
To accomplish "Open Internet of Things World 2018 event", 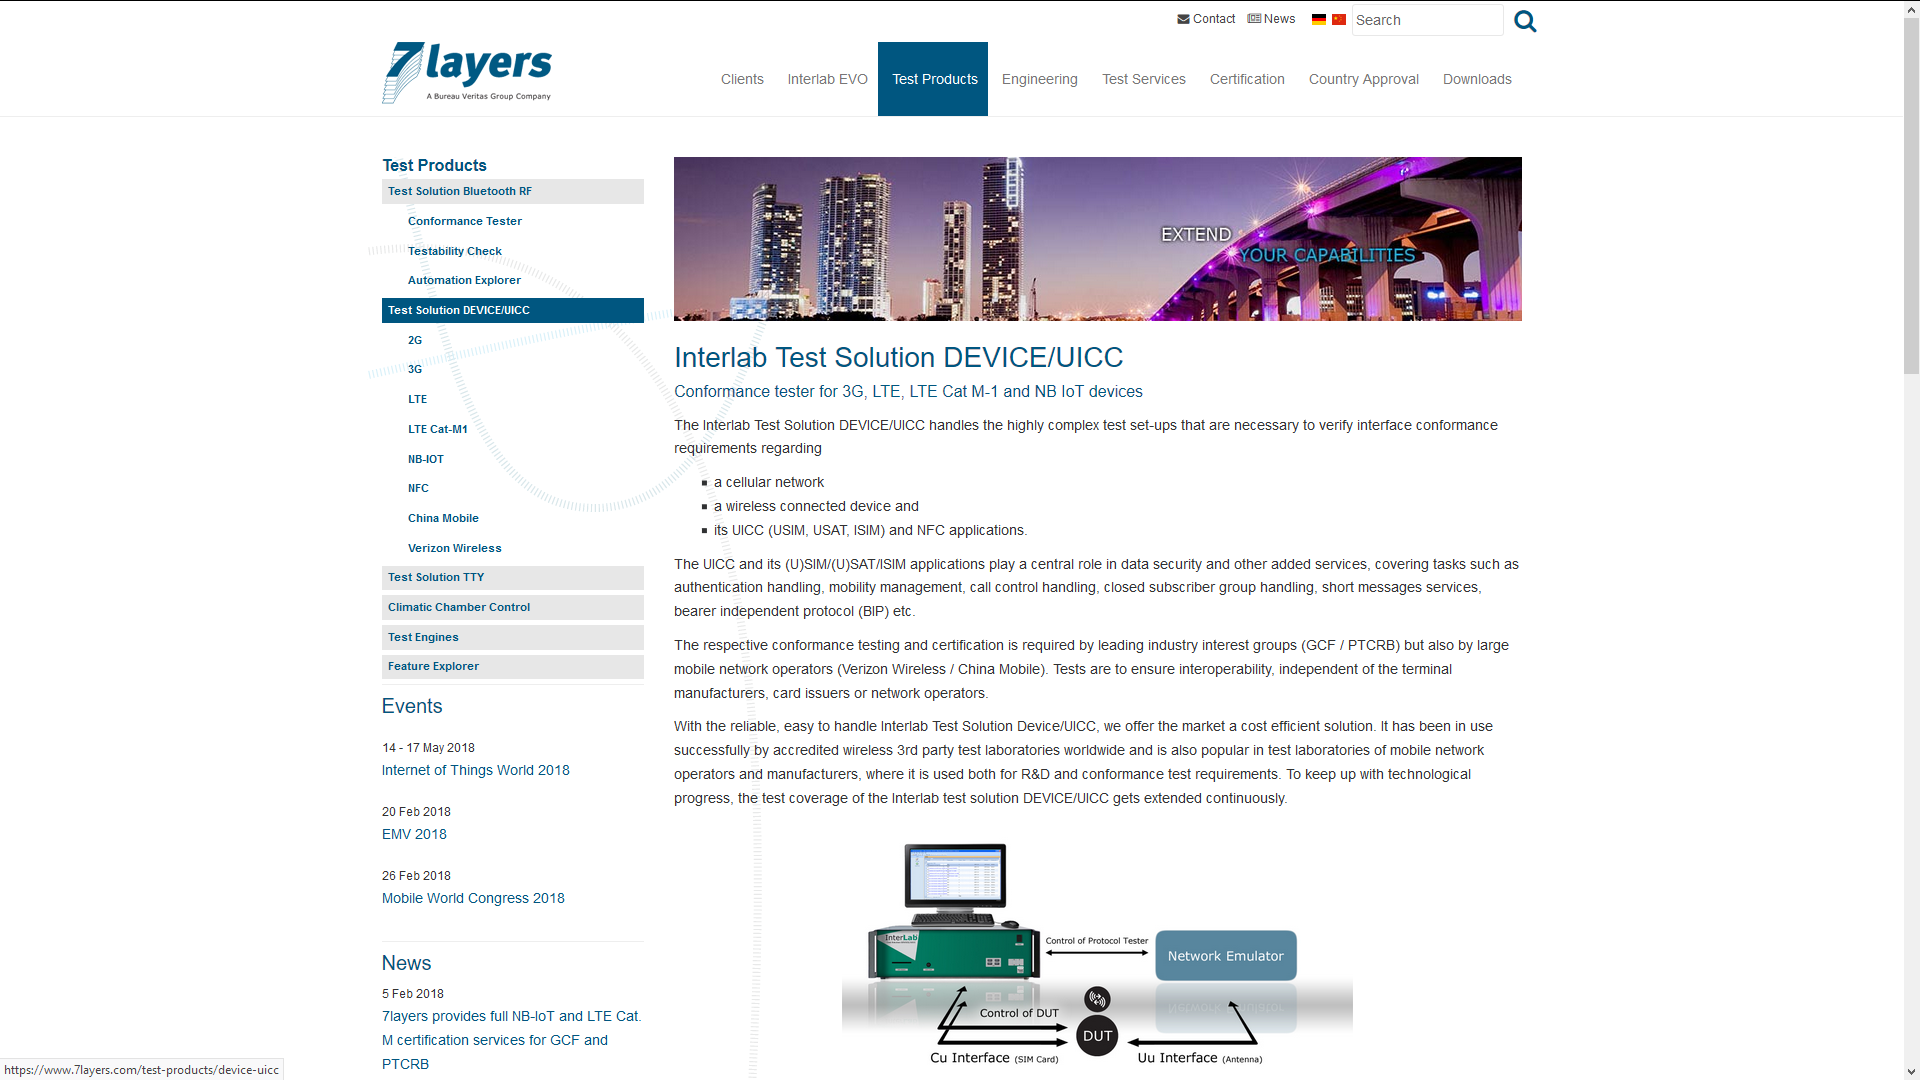I will coord(475,770).
